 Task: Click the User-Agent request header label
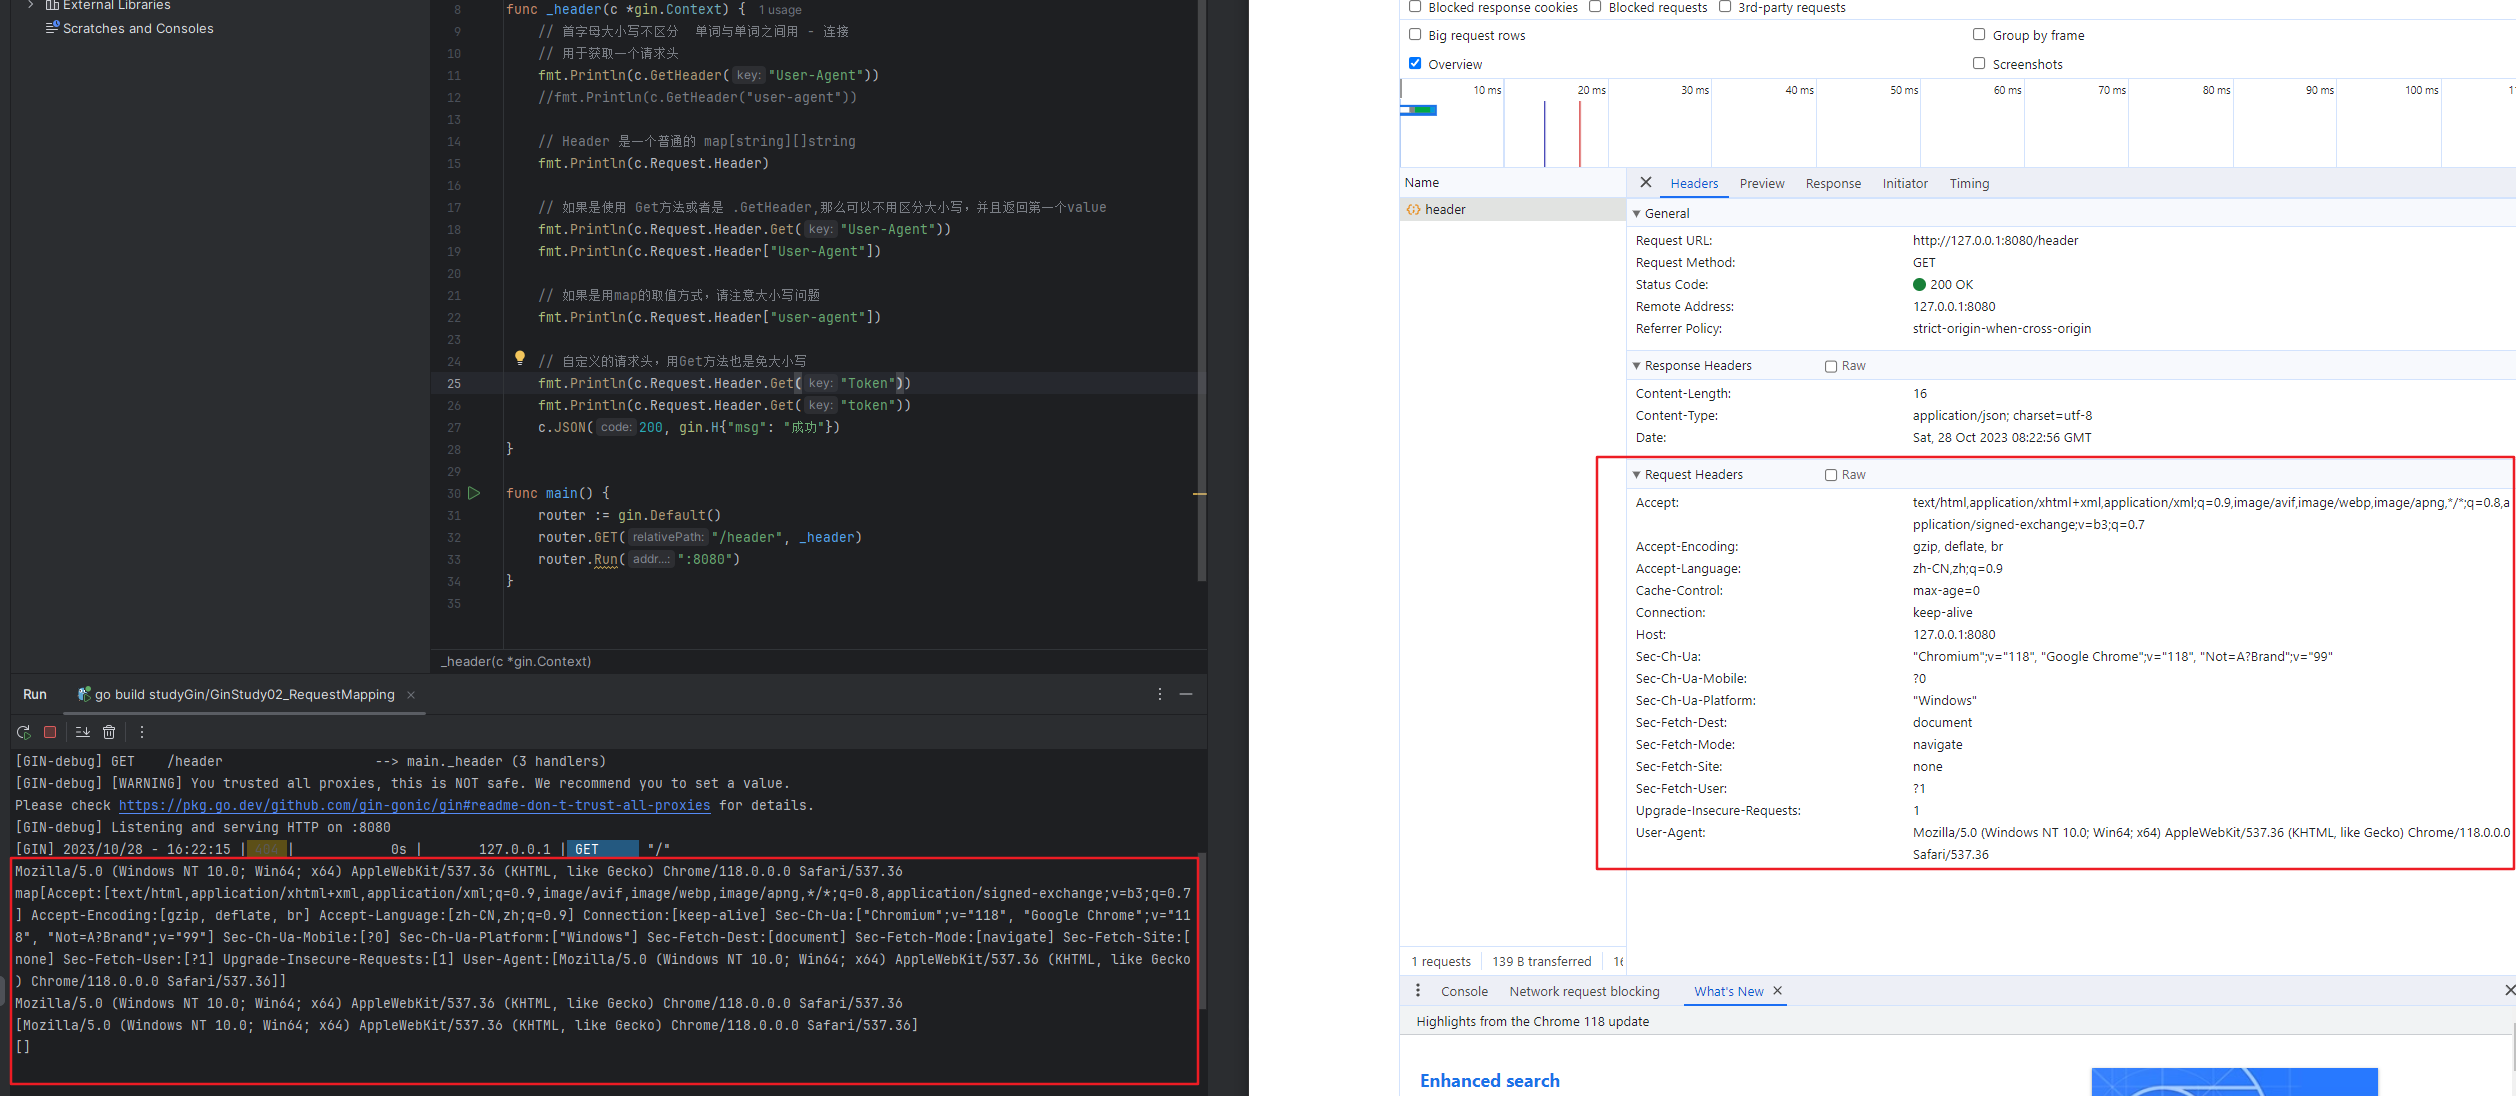click(1670, 833)
